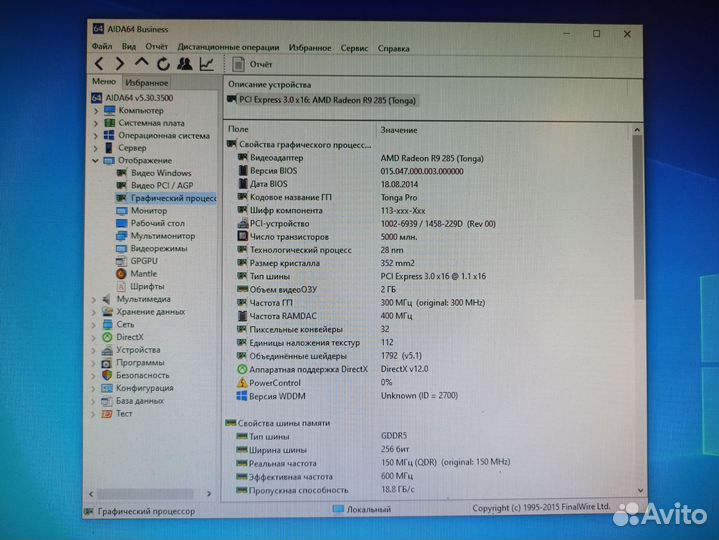Open the graph chart toolbar icon

click(206, 64)
